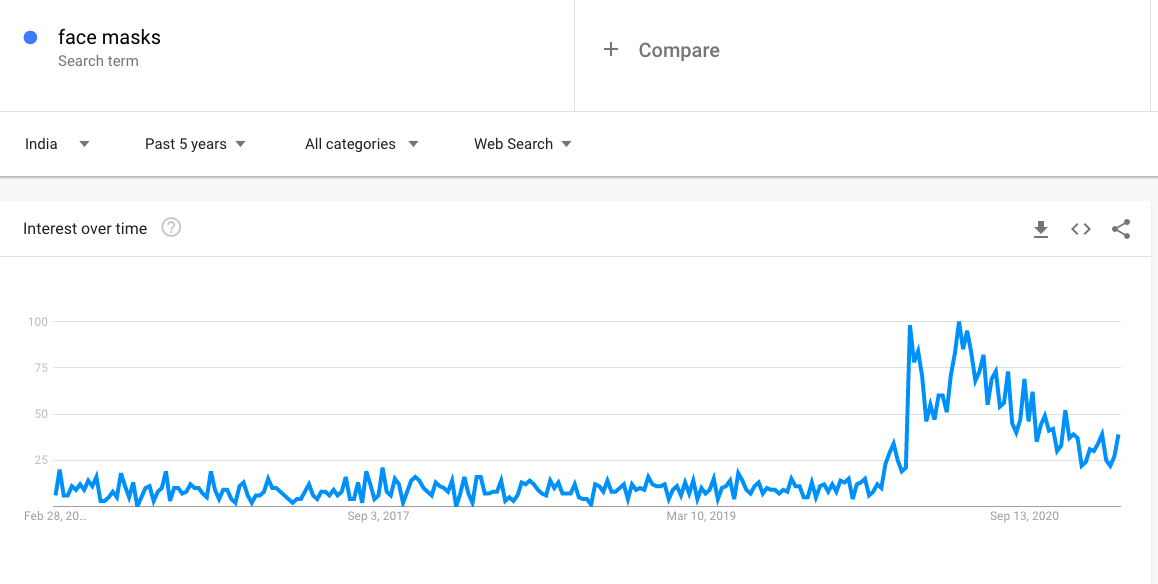
Task: Click the Sep 13, 2020 axis label
Action: [x=1024, y=516]
